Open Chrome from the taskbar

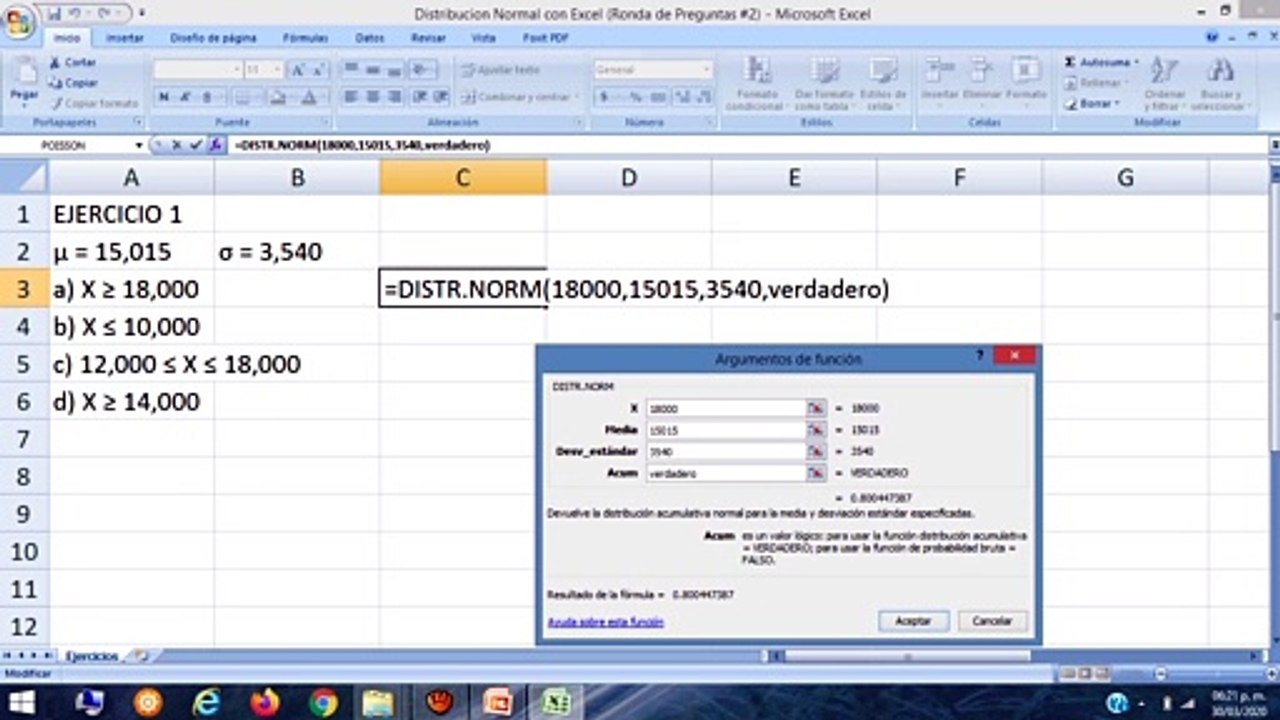(x=323, y=702)
